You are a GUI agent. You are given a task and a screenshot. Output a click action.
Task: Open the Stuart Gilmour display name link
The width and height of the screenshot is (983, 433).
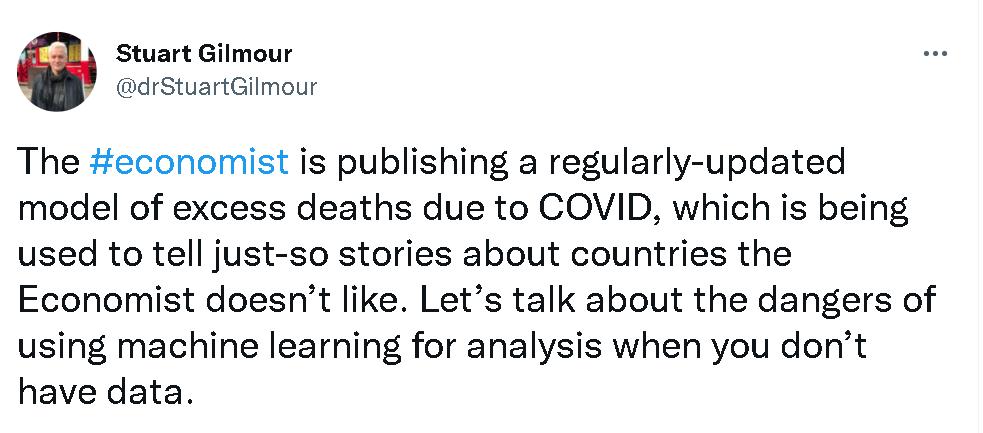coord(205,53)
